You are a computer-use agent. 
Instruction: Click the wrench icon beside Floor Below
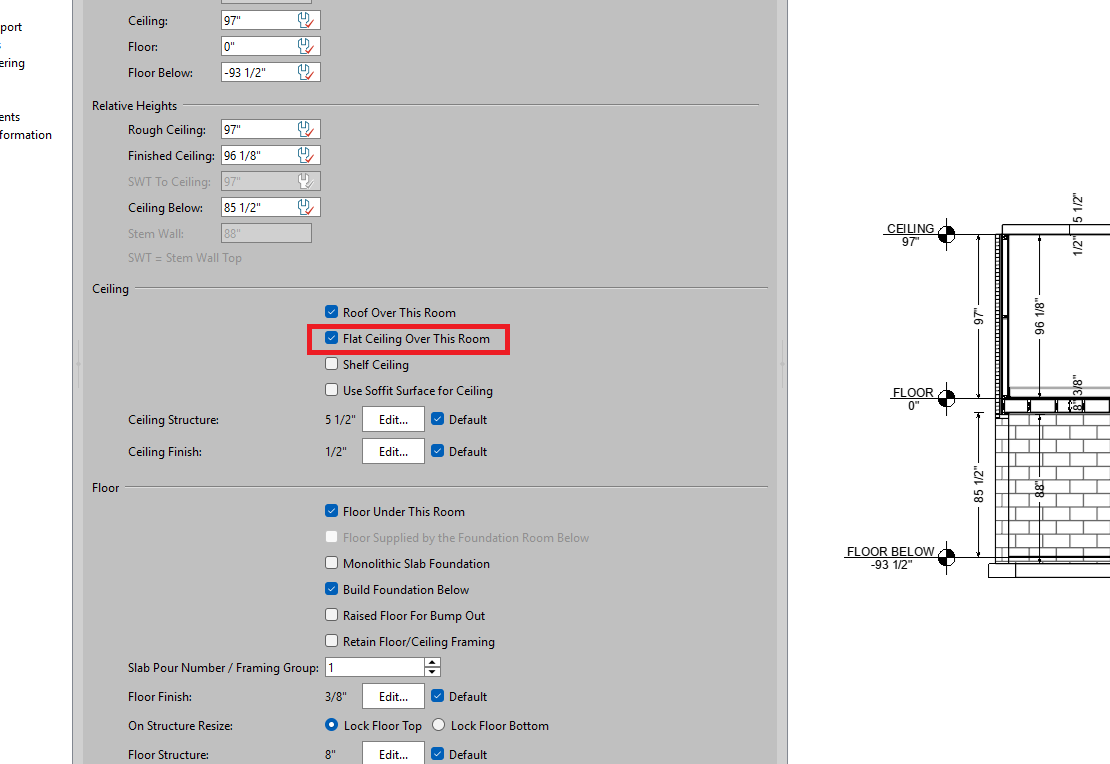click(307, 73)
